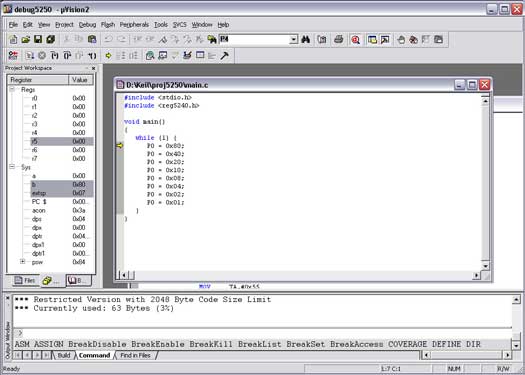
Task: Click the Open file folder icon
Action: pyautogui.click(x=26, y=40)
